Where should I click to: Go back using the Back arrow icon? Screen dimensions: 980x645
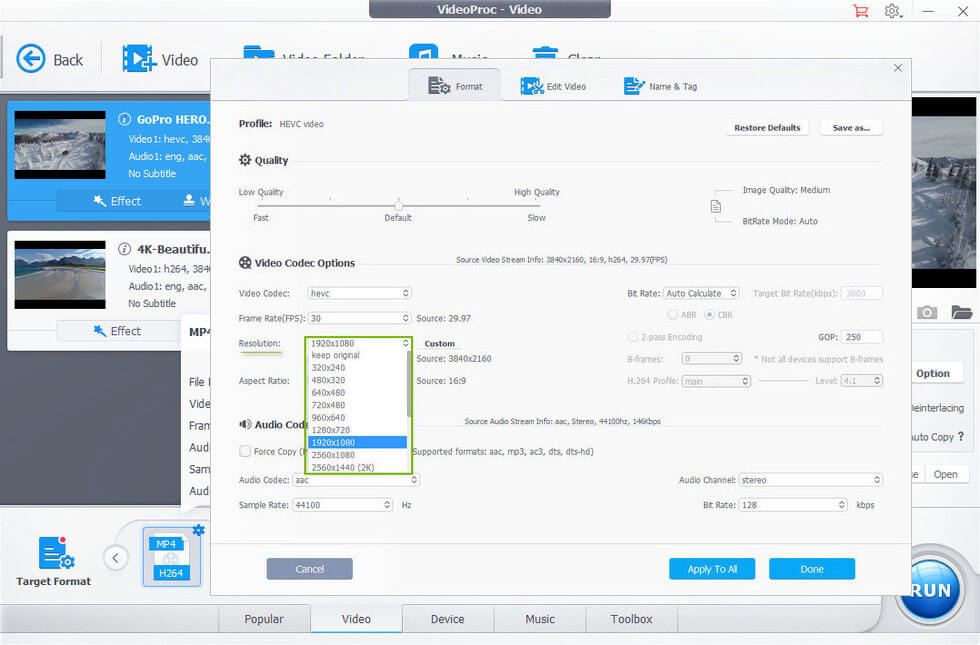(31, 59)
